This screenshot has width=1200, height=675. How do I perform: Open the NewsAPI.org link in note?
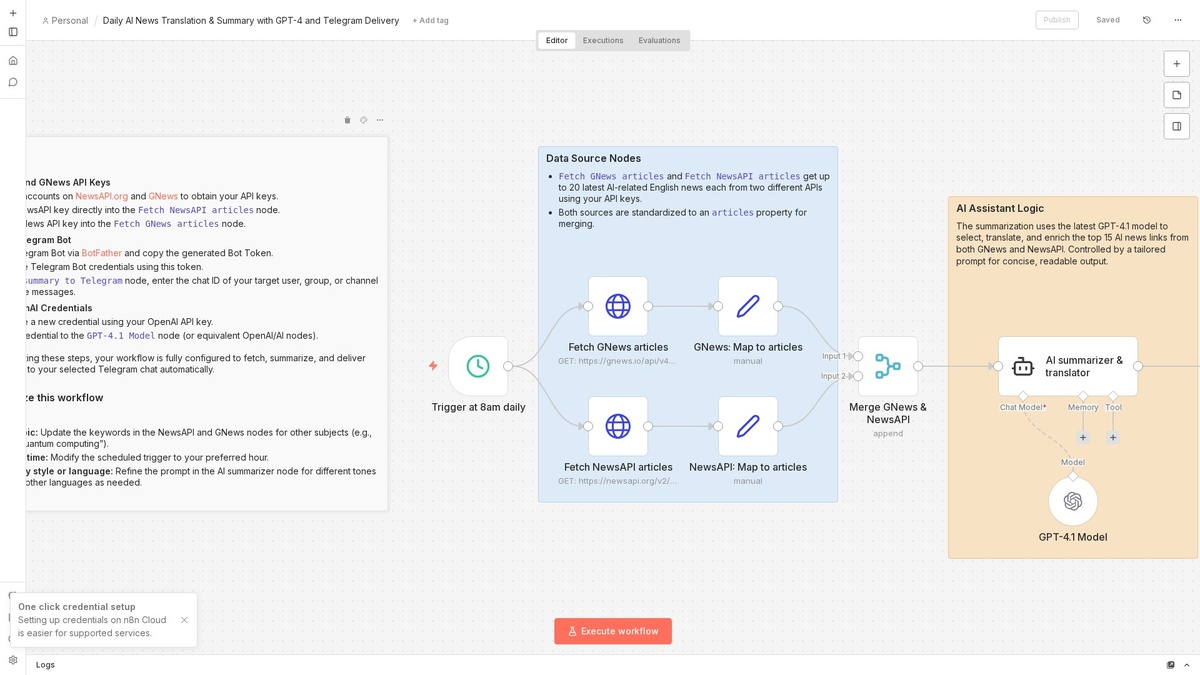tap(102, 196)
